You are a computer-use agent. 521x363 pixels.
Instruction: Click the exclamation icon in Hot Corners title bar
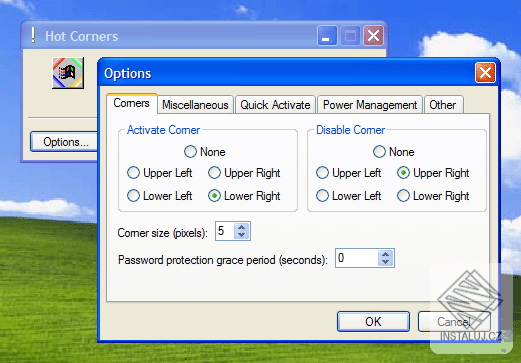[x=33, y=35]
